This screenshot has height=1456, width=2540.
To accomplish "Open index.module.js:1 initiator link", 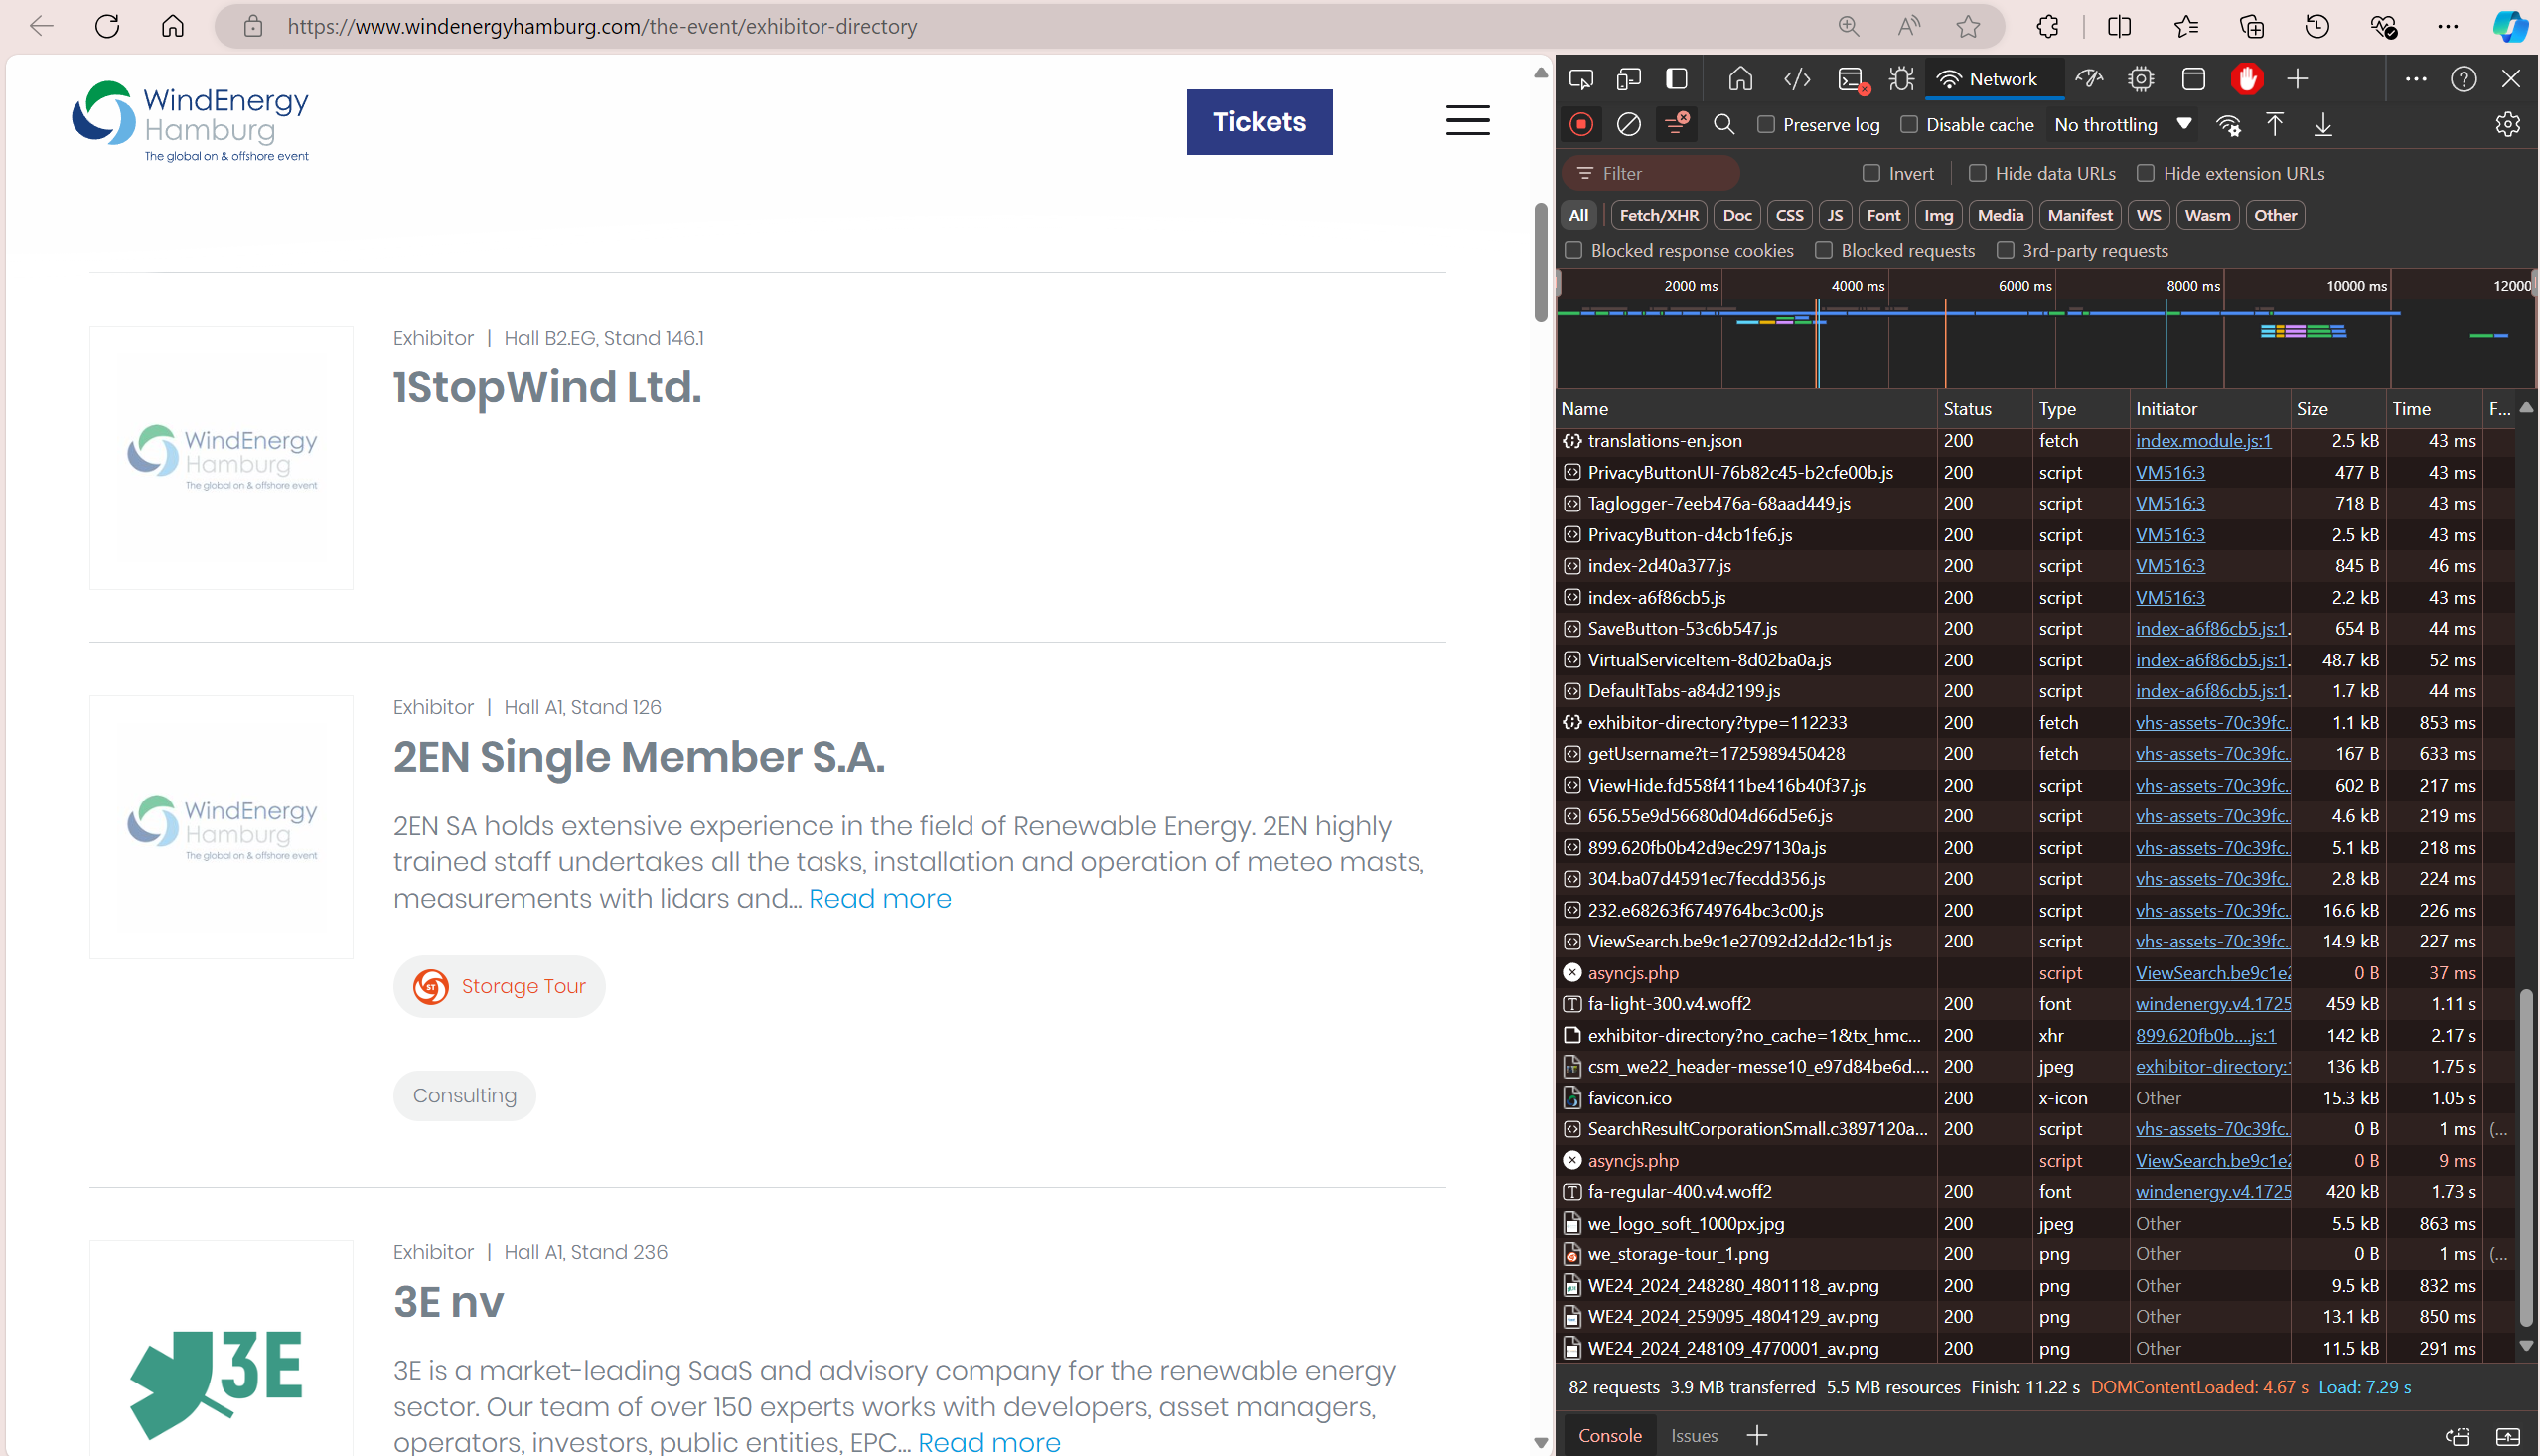I will [2203, 440].
